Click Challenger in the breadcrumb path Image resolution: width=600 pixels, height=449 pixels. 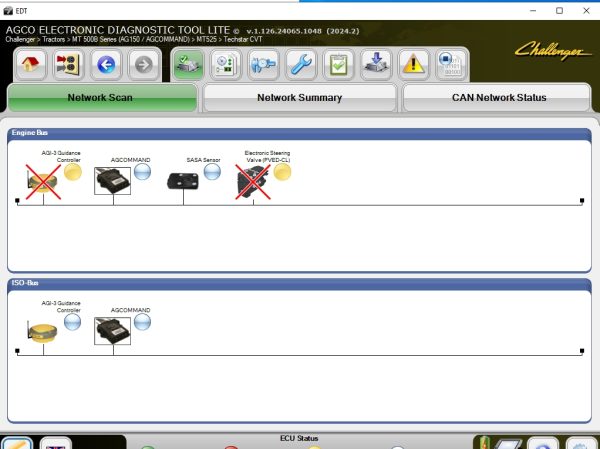20,39
